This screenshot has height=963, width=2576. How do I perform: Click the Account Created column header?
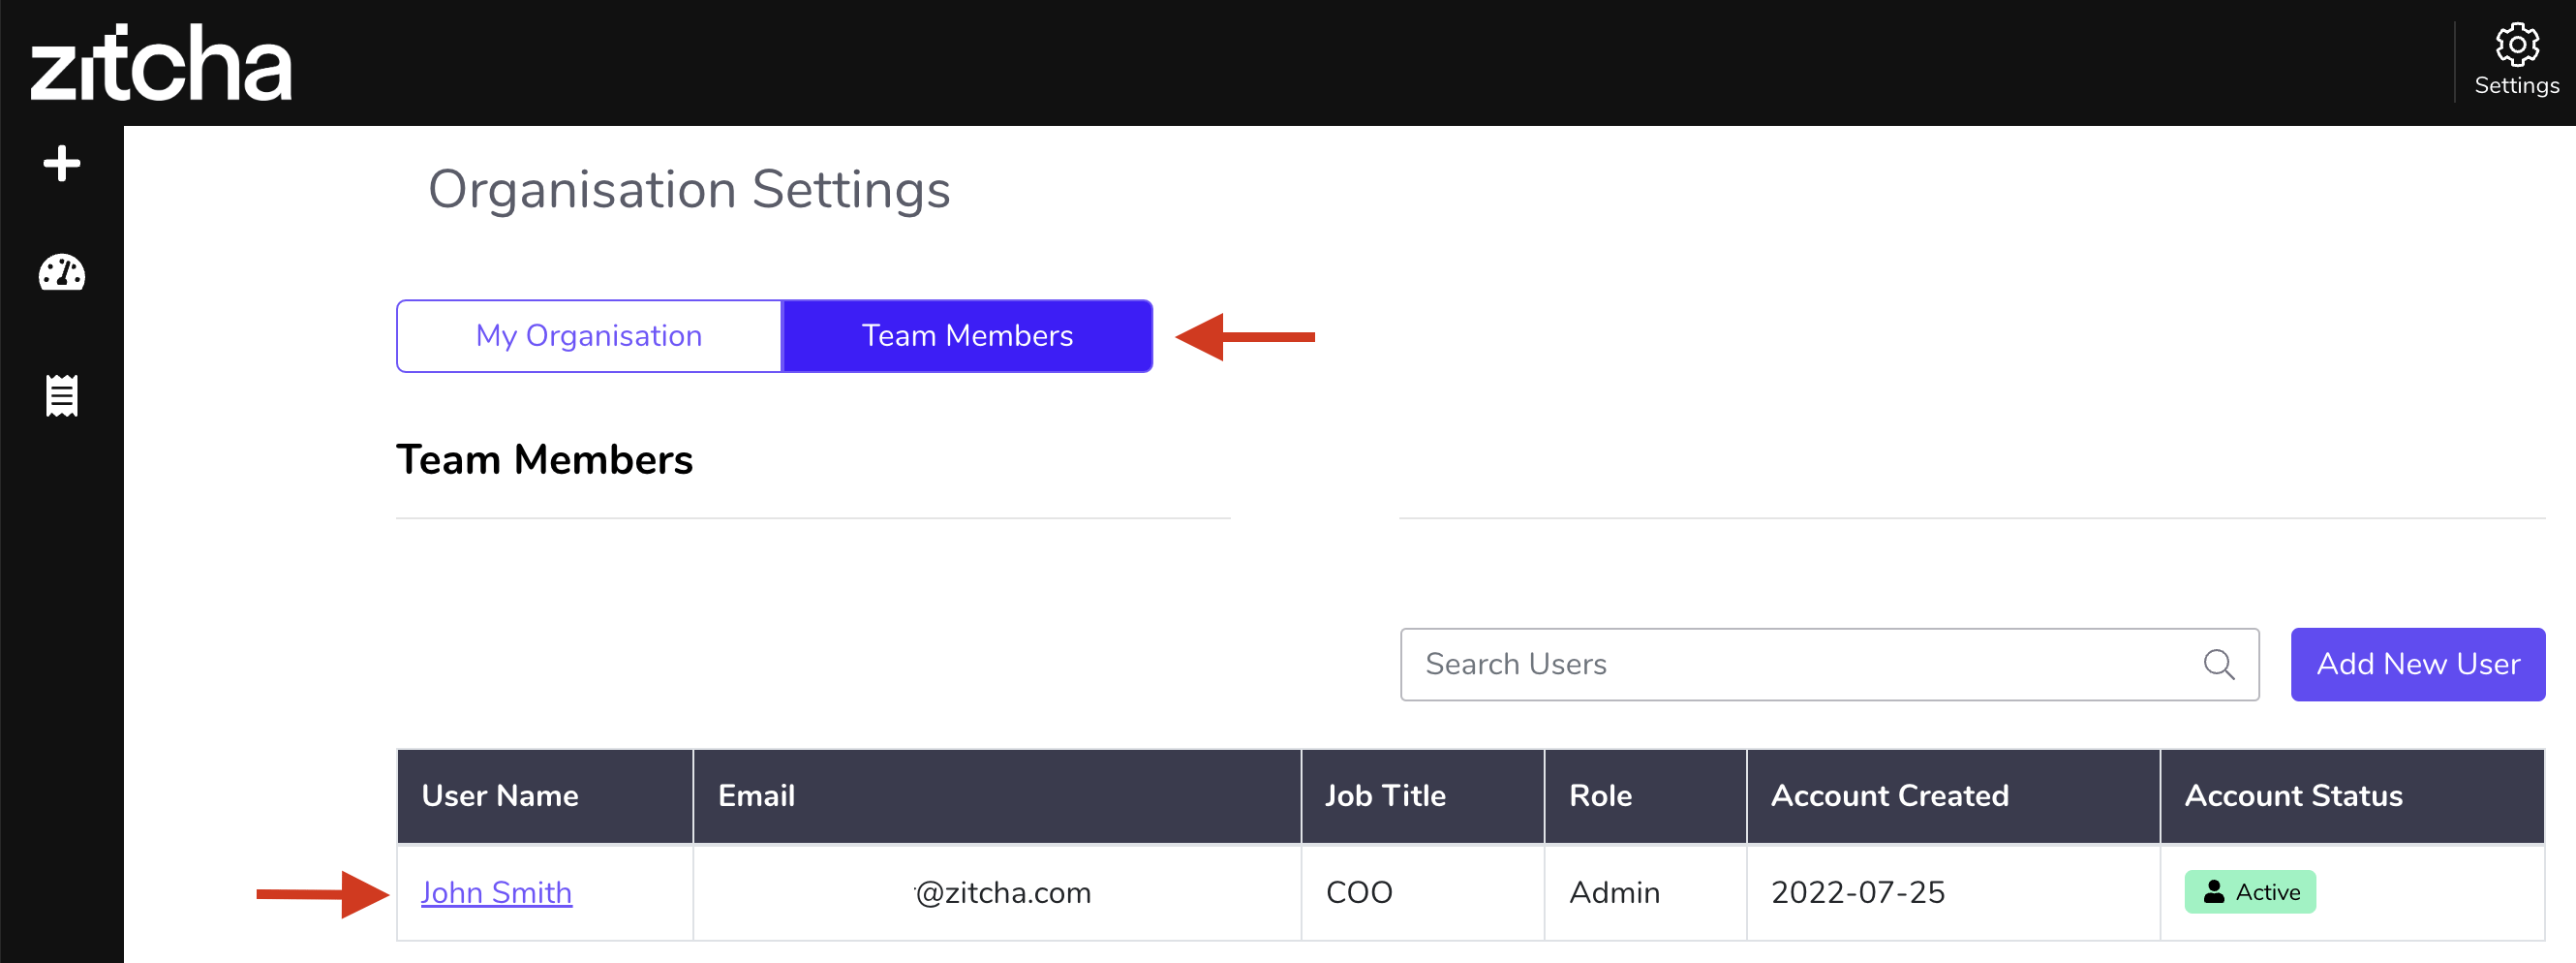1889,795
